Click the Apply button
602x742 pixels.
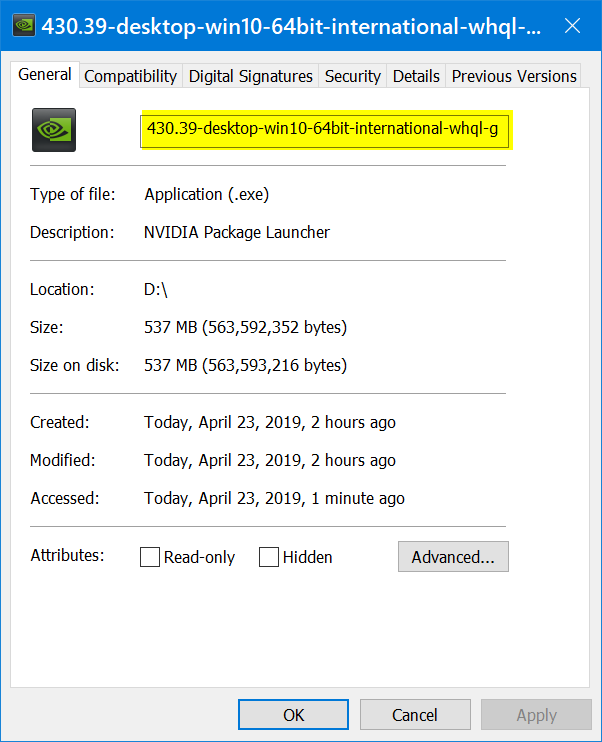[x=536, y=715]
